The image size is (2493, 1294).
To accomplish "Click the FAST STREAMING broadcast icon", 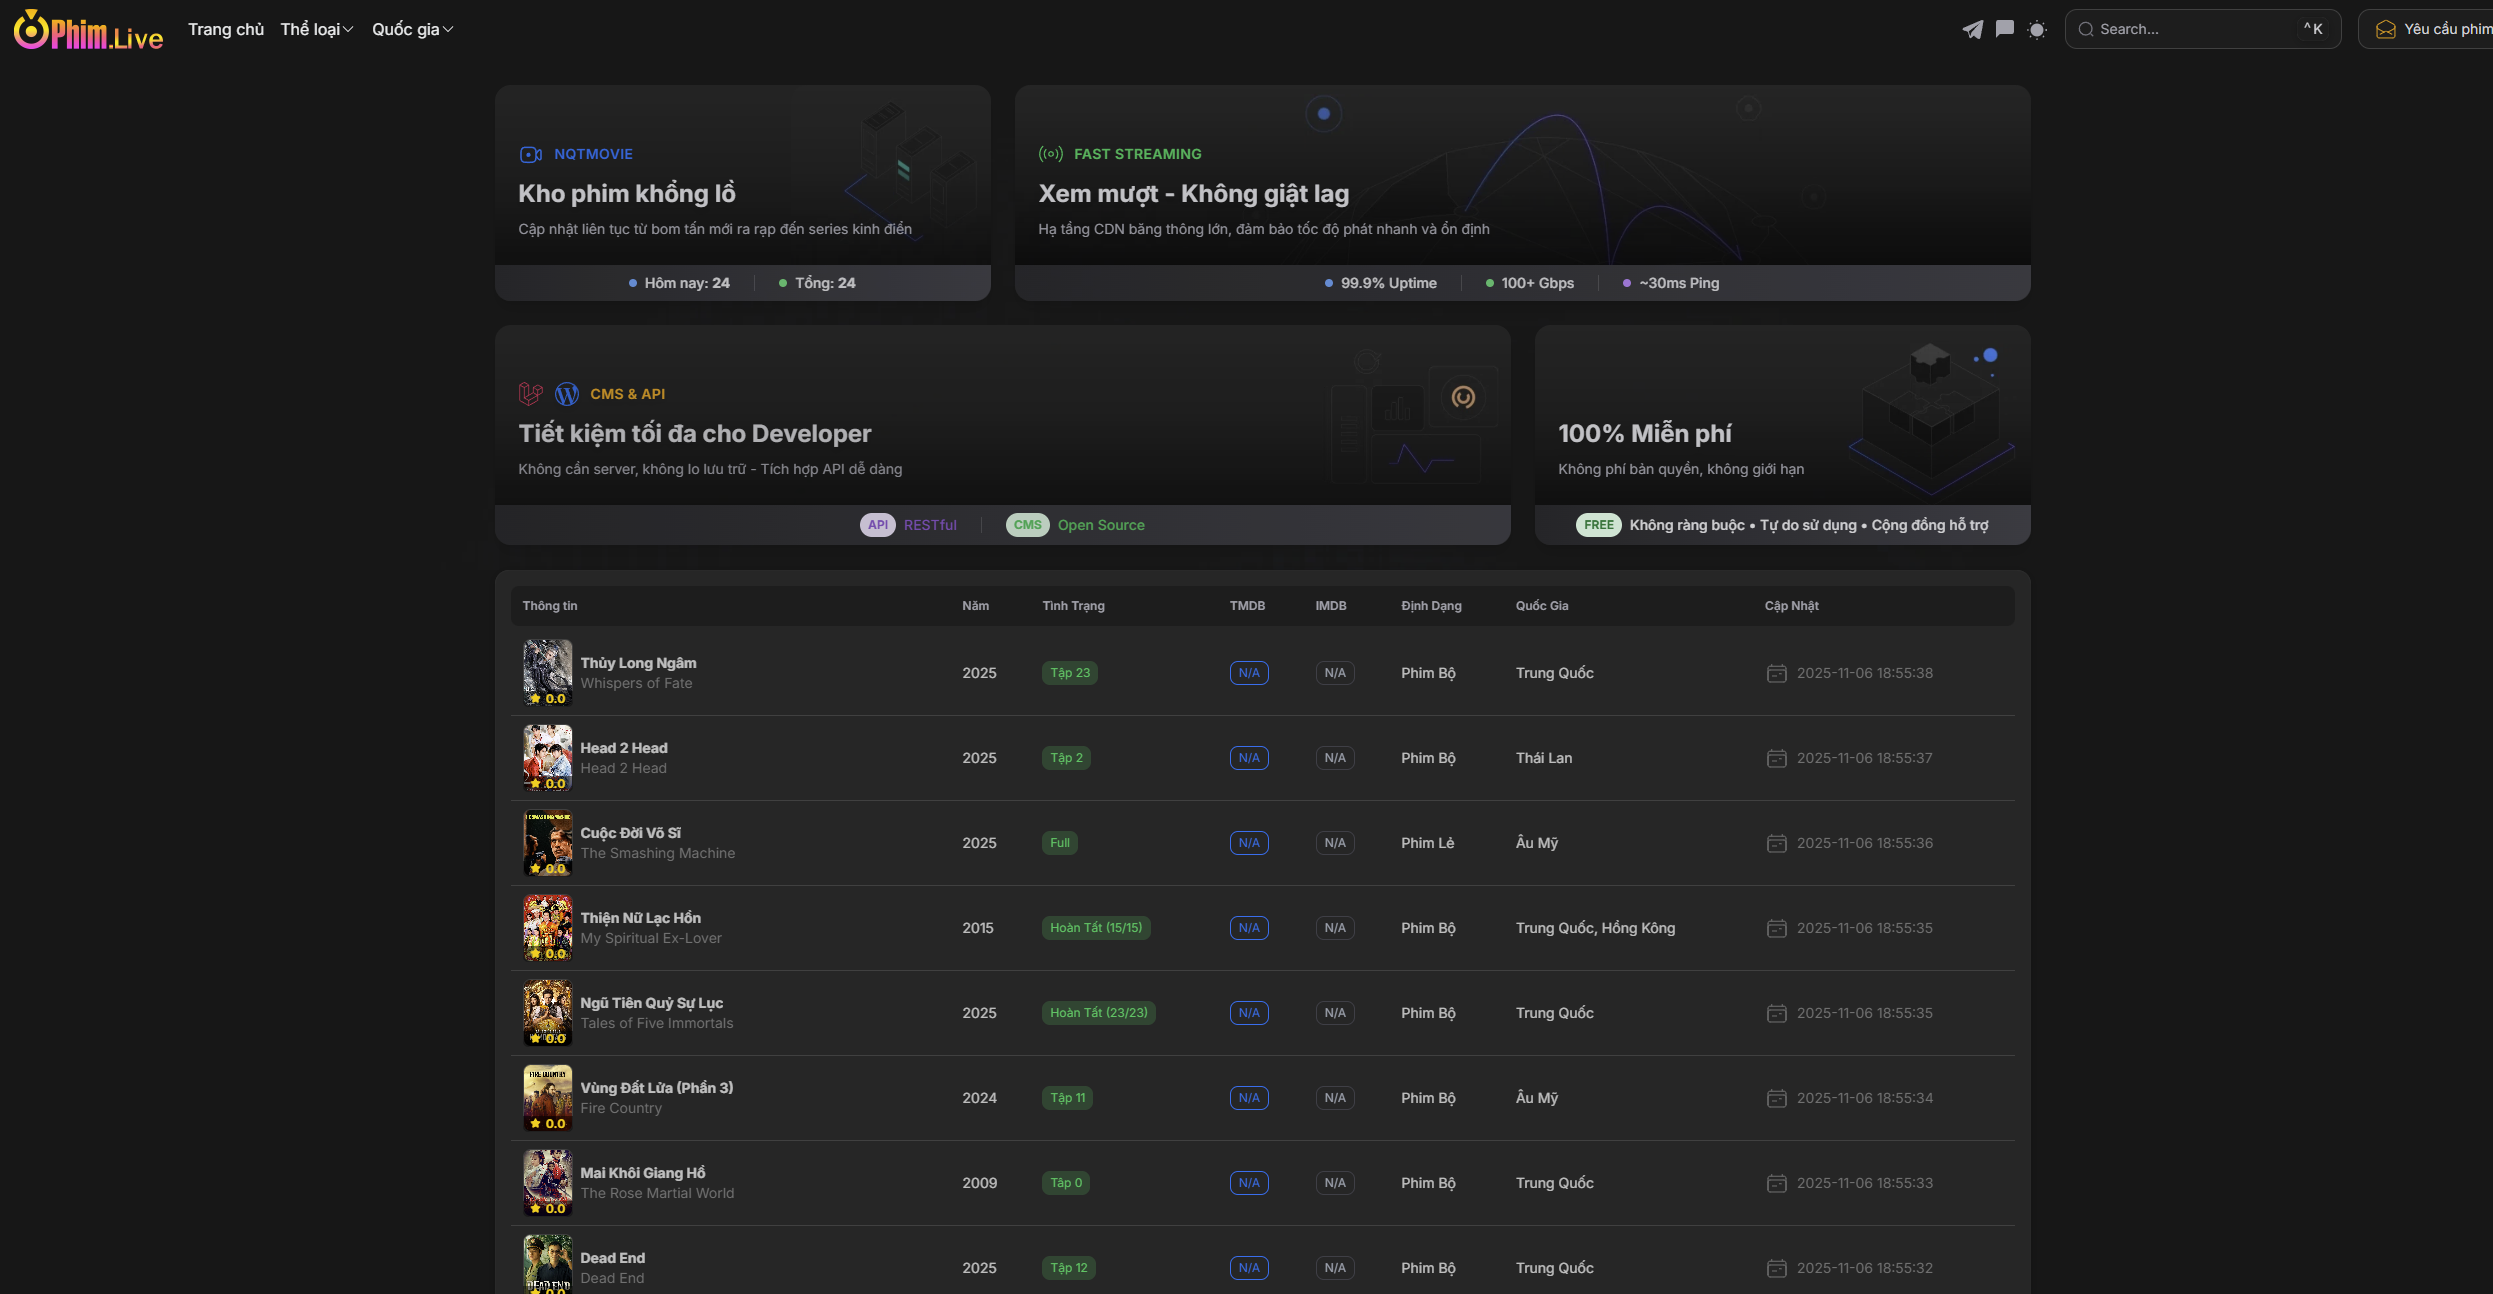I will click(x=1051, y=153).
